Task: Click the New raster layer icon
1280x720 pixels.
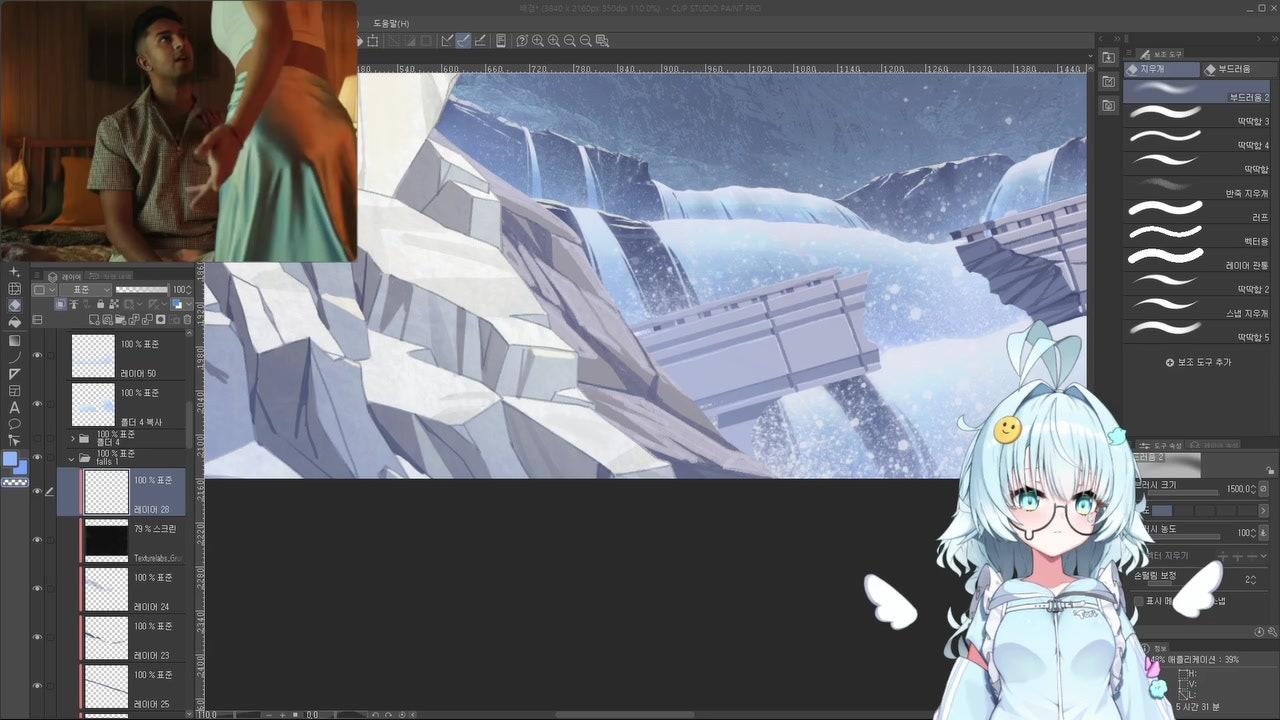Action: coord(94,320)
